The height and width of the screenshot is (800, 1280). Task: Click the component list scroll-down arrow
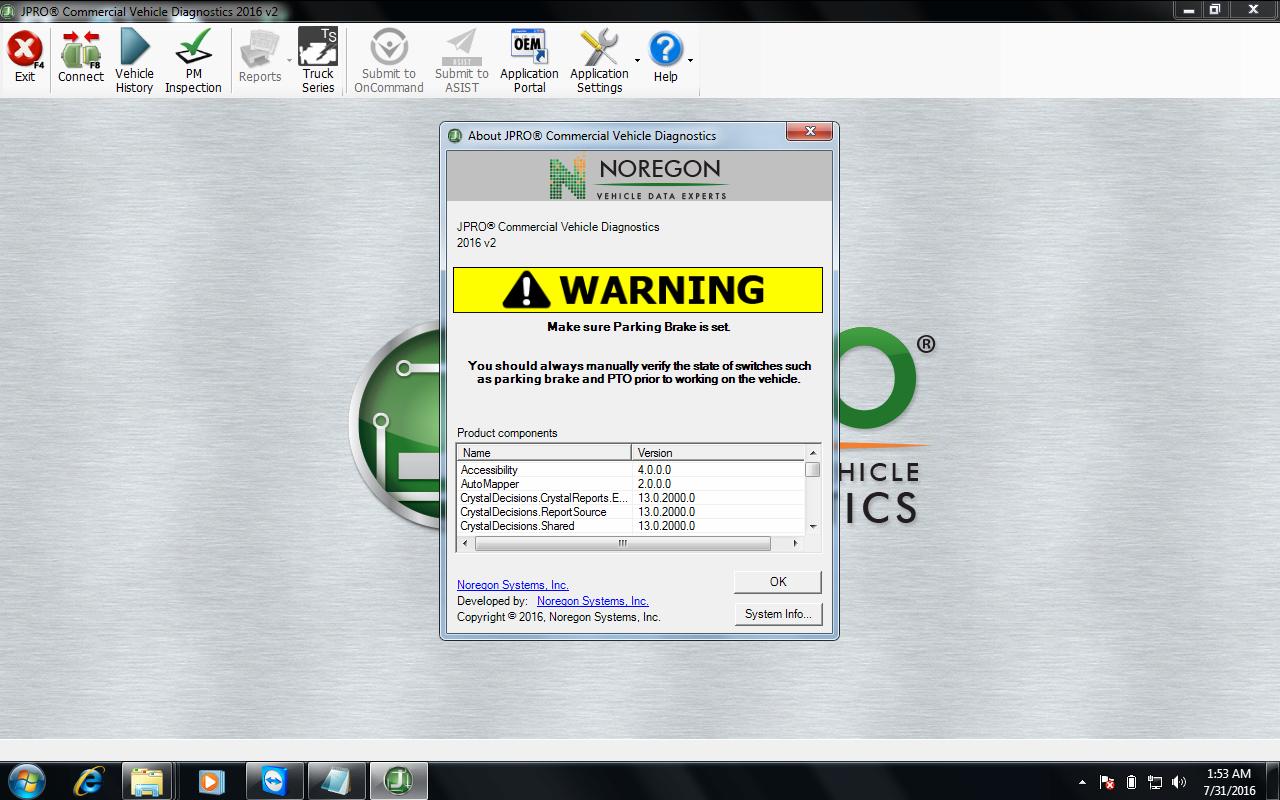(x=813, y=526)
